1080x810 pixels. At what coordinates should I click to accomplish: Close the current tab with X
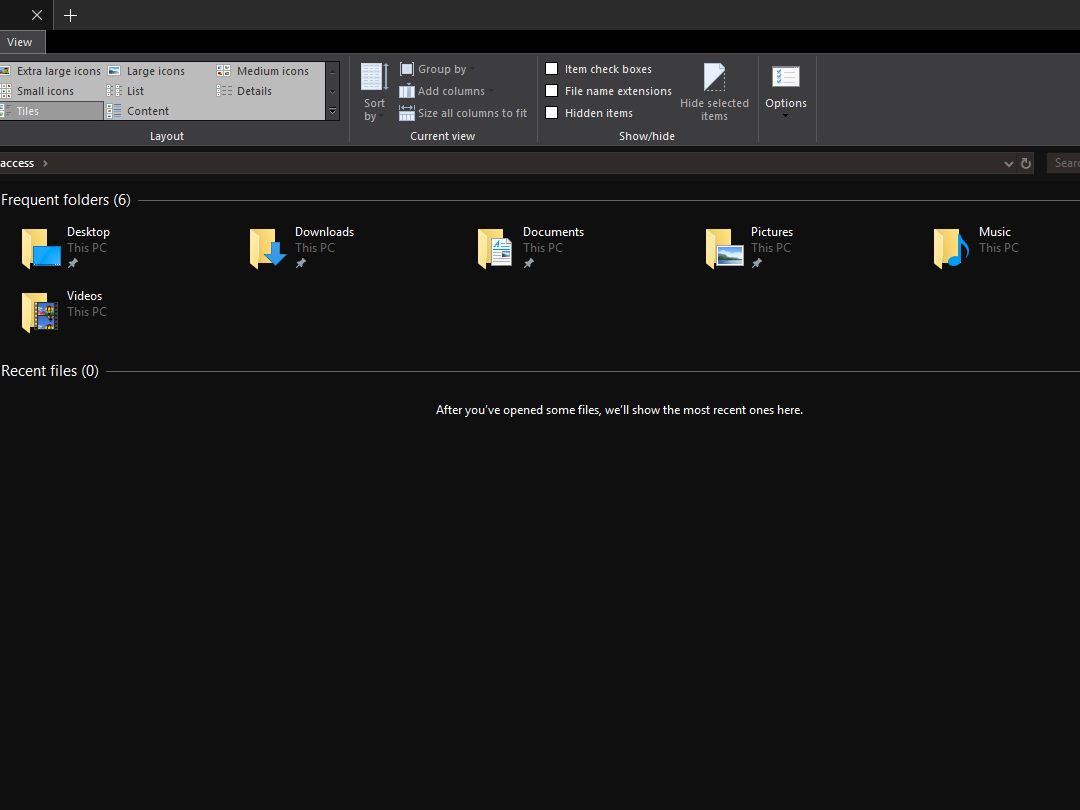[37, 15]
